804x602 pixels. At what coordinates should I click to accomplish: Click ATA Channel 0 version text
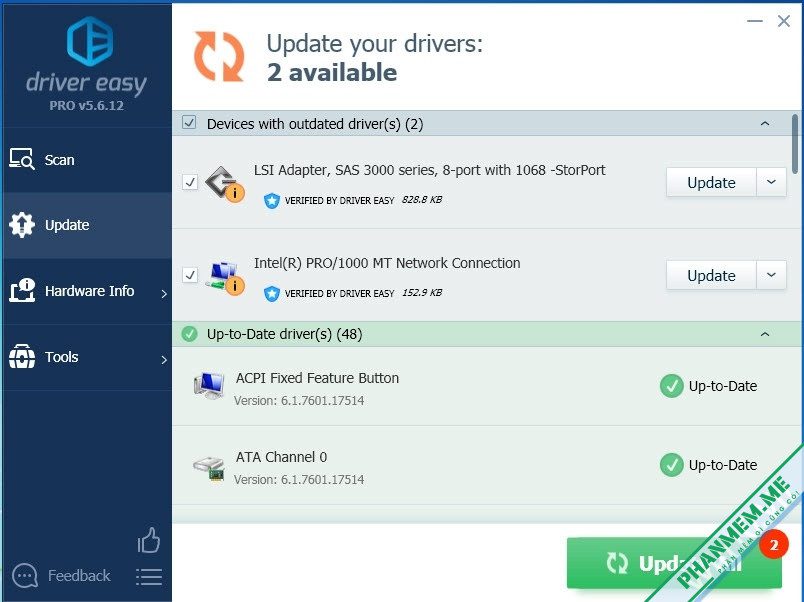coord(299,479)
